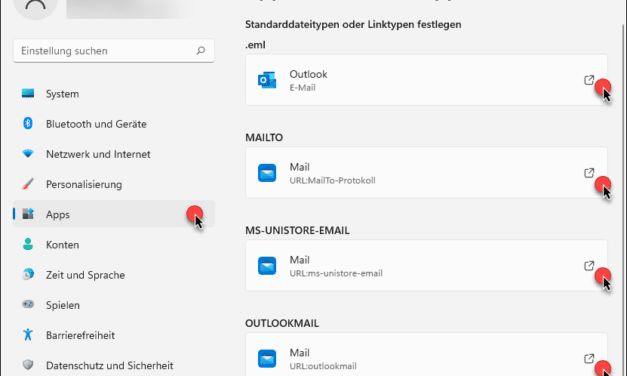
Task: Open external link icon for MS-UNISTORE-EMAIL default
Action: point(589,266)
